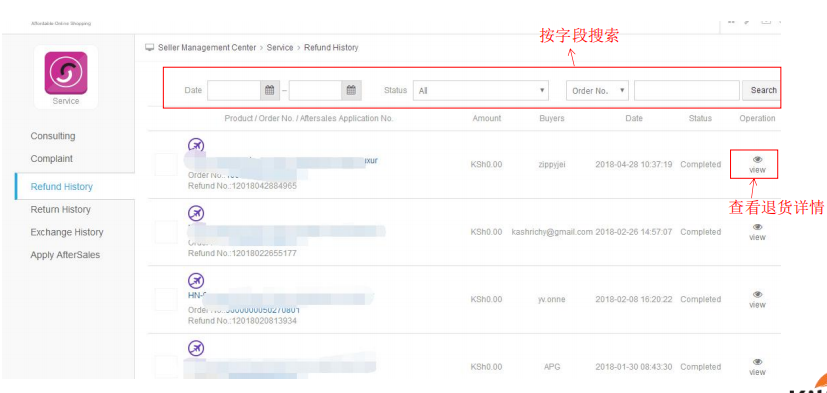Image resolution: width=827 pixels, height=393 pixels.
Task: Click Refund History breadcrumb link
Action: pyautogui.click(x=331, y=47)
